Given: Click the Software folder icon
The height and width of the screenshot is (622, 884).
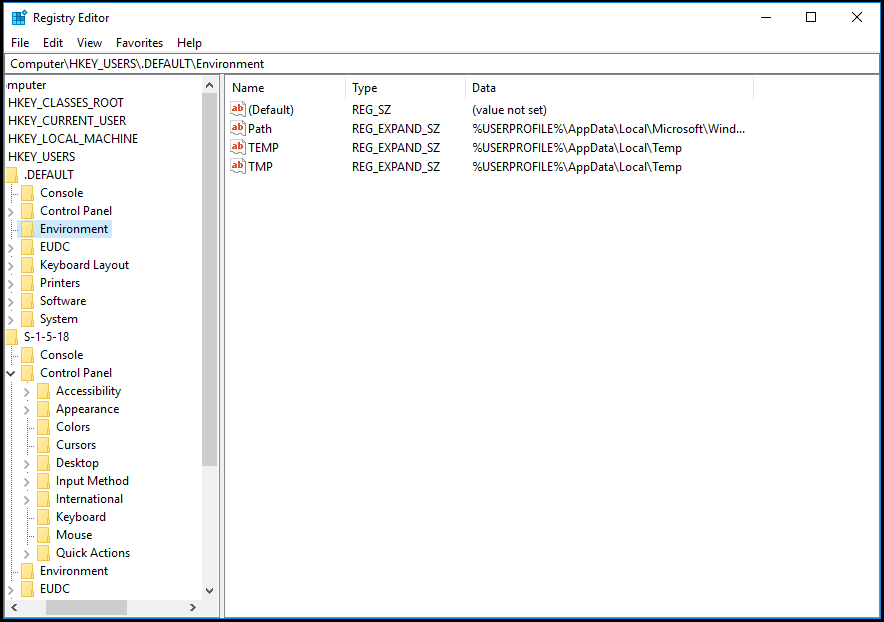Looking at the screenshot, I should tap(27, 301).
